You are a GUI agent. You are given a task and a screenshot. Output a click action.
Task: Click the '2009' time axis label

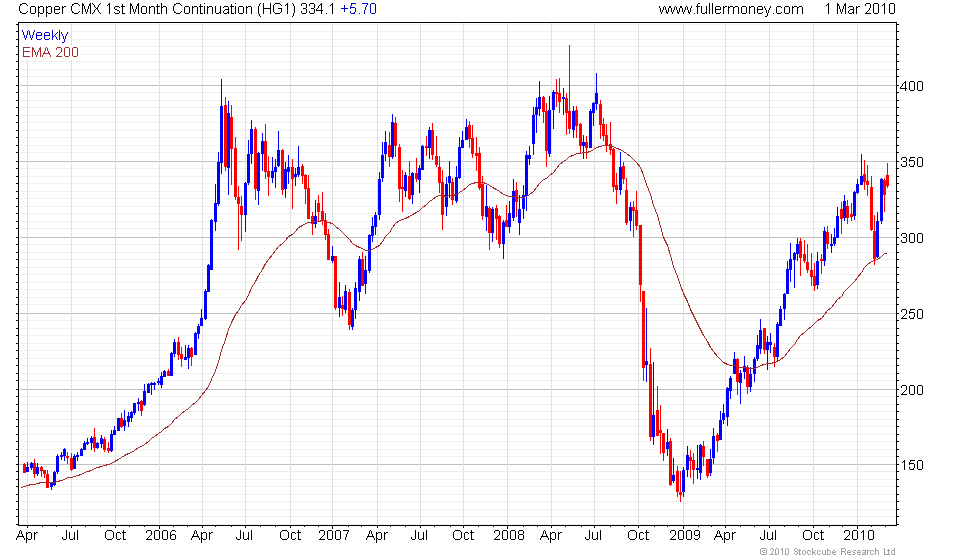pyautogui.click(x=684, y=536)
